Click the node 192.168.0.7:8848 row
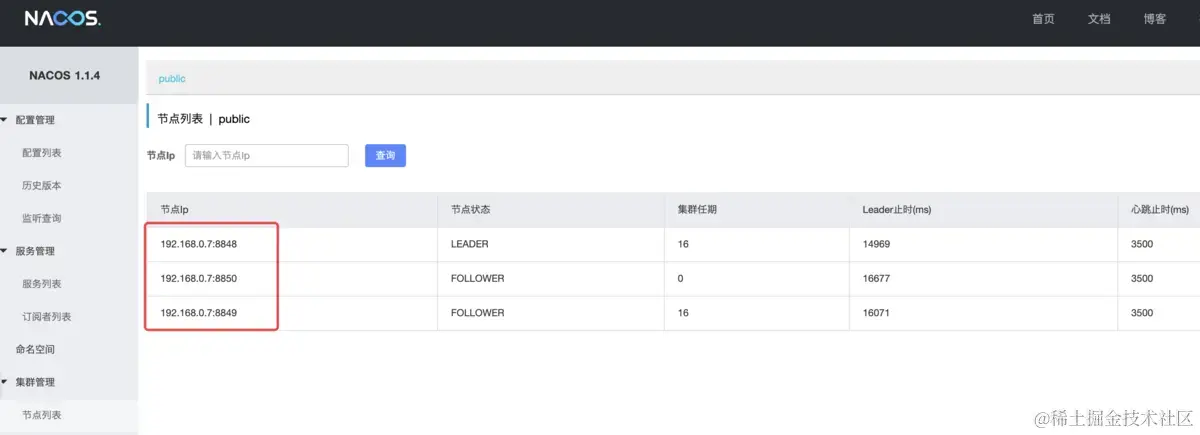The height and width of the screenshot is (435, 1200). [673, 244]
